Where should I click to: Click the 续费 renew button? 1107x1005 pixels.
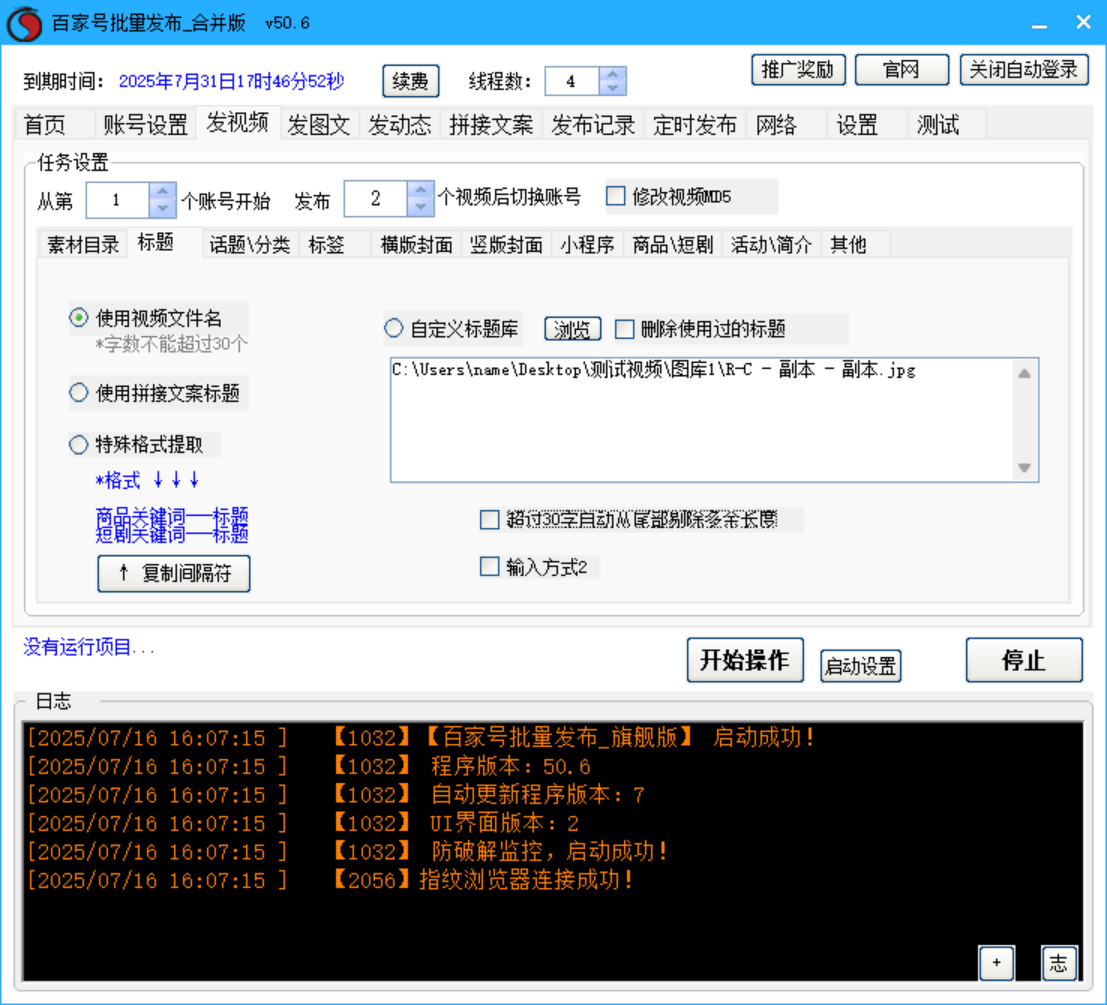410,81
